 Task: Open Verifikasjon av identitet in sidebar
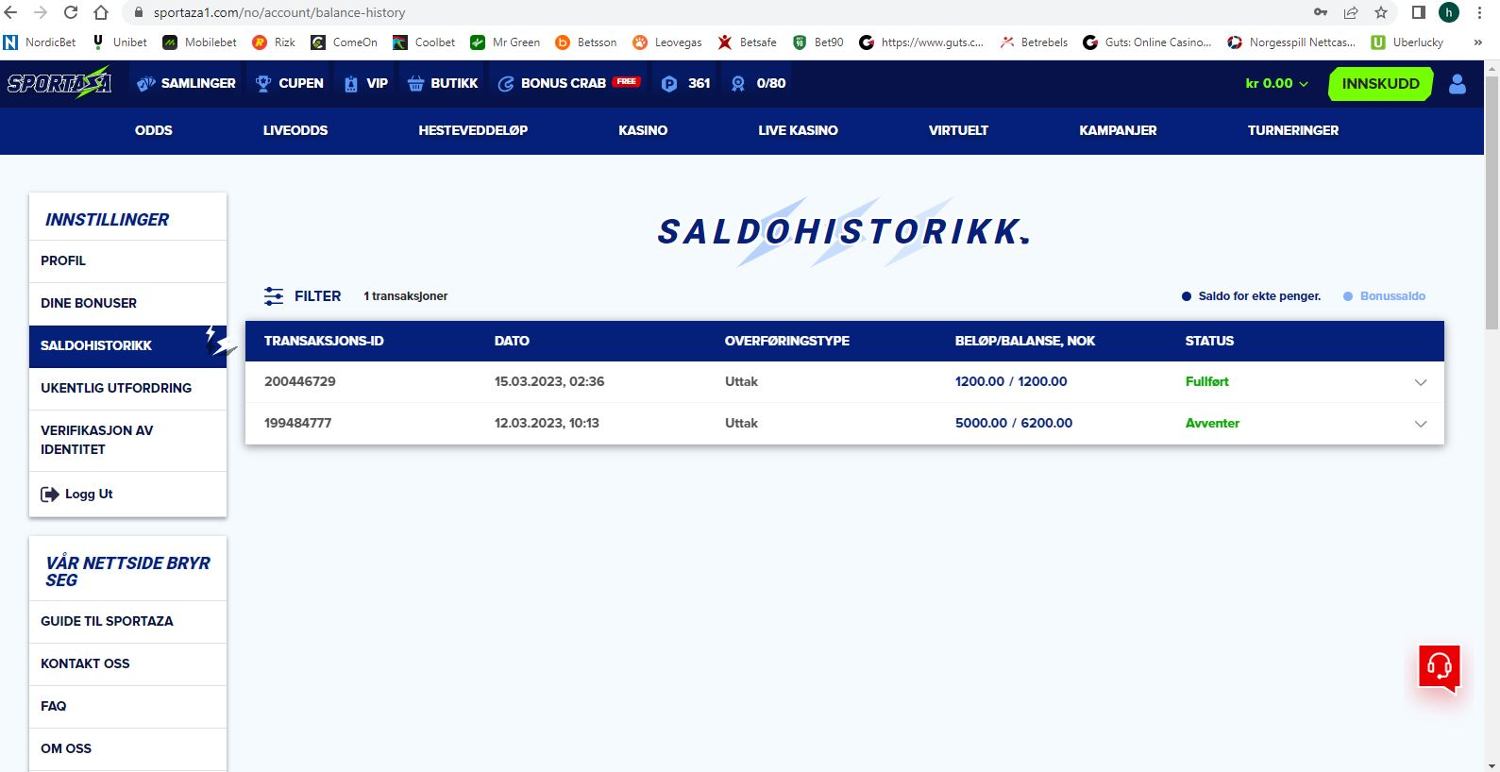coord(97,440)
